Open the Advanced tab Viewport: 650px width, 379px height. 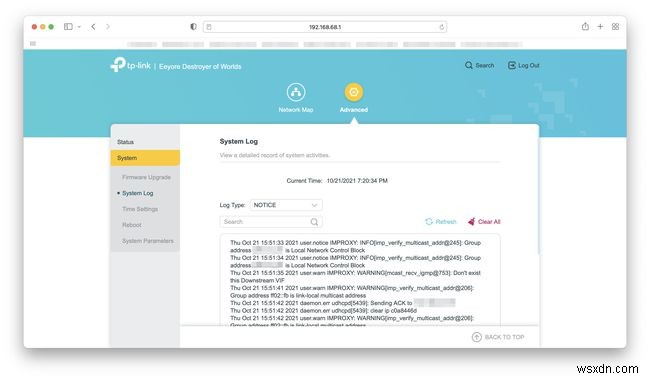[354, 98]
